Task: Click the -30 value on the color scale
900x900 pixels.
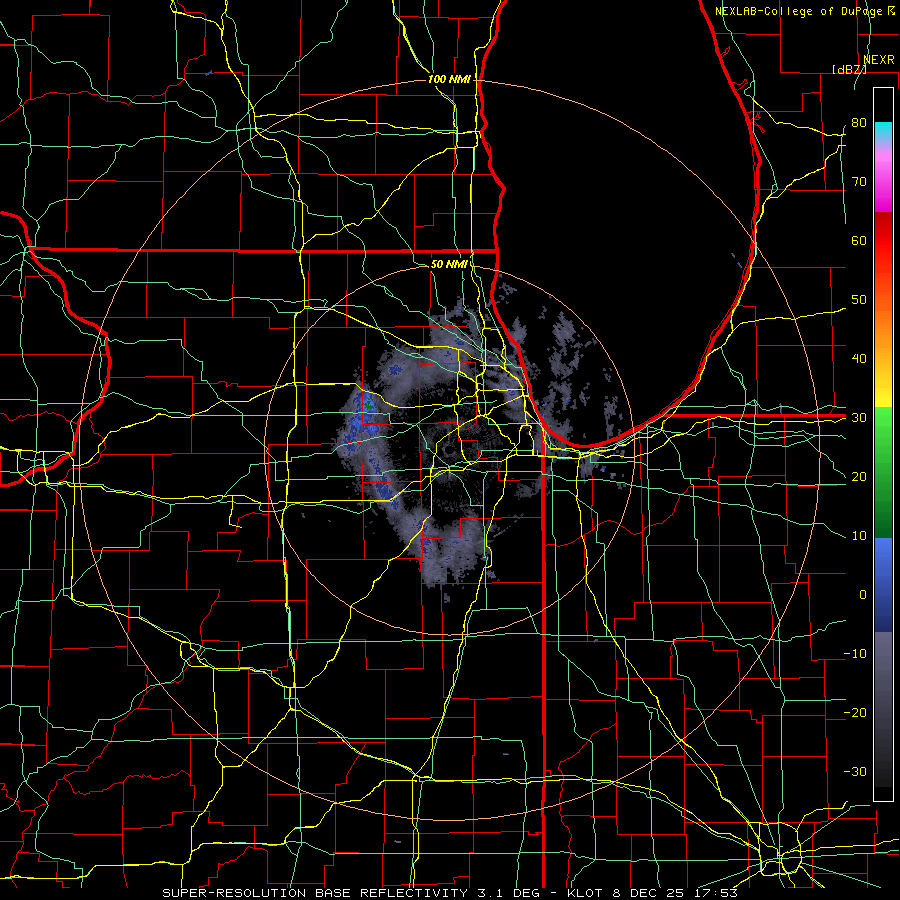Action: (855, 771)
